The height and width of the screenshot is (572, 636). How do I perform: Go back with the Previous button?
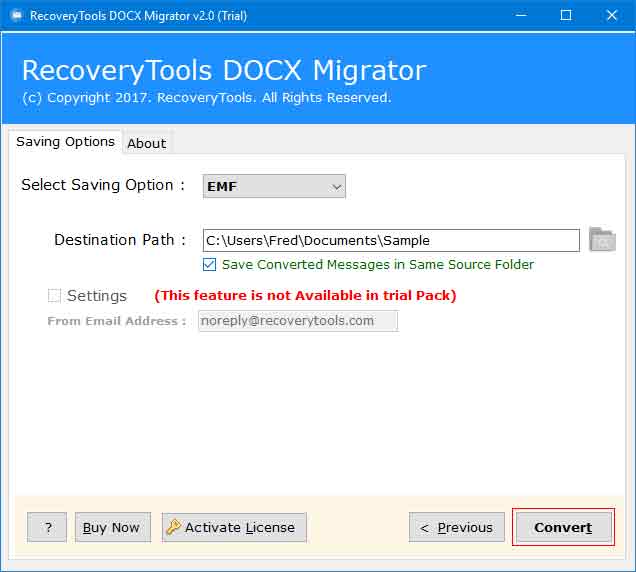coord(457,527)
